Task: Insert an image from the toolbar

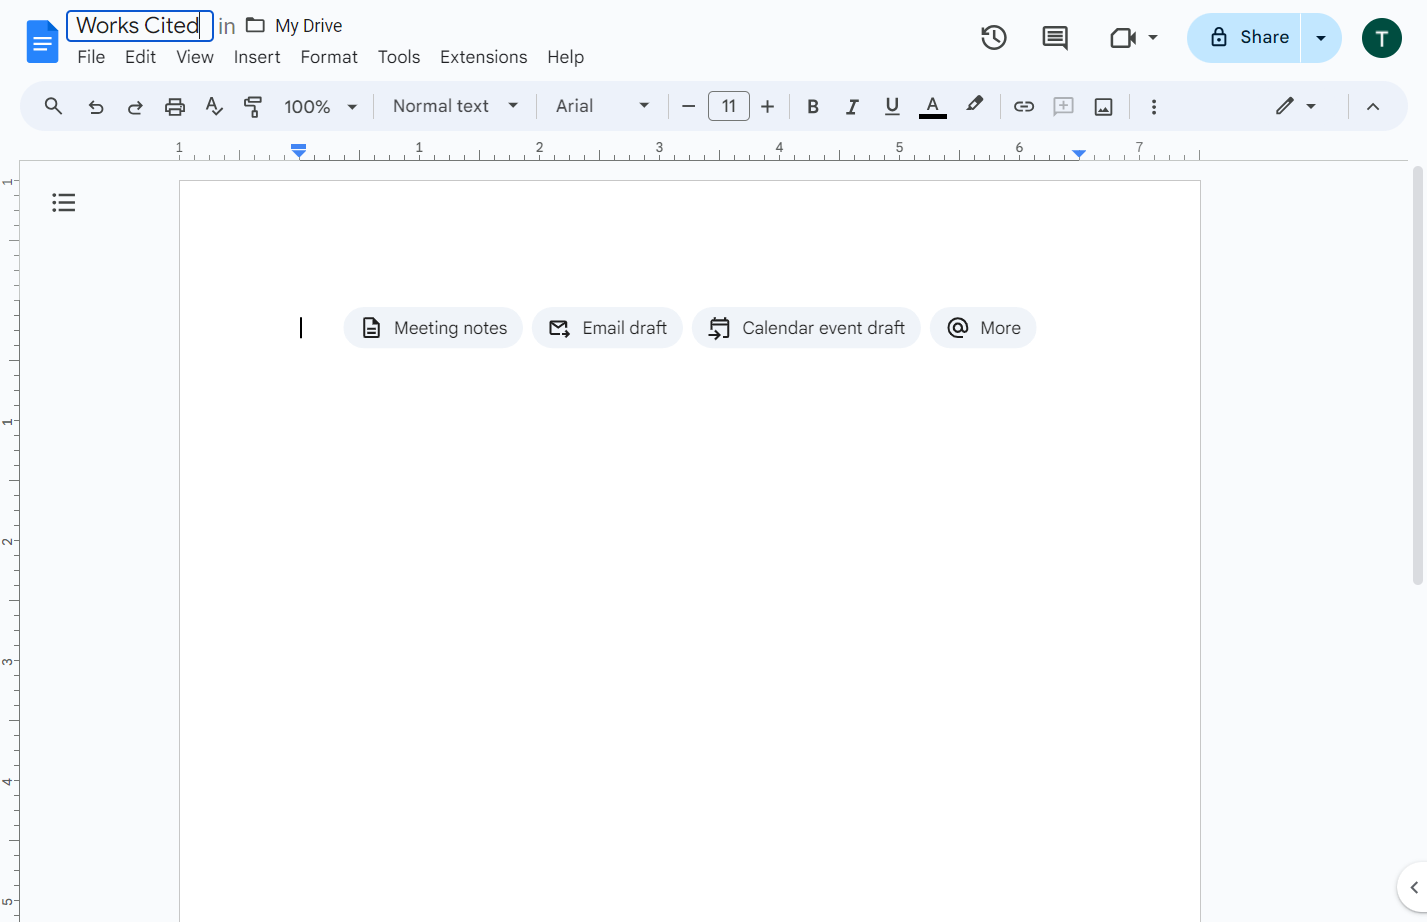Action: tap(1104, 106)
